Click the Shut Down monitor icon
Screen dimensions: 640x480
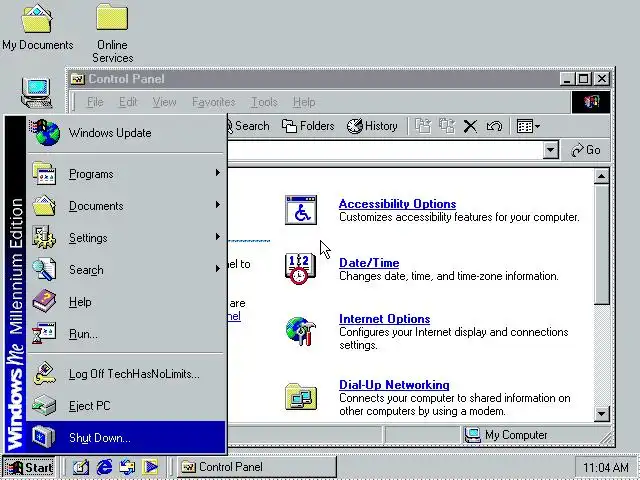pyautogui.click(x=44, y=437)
